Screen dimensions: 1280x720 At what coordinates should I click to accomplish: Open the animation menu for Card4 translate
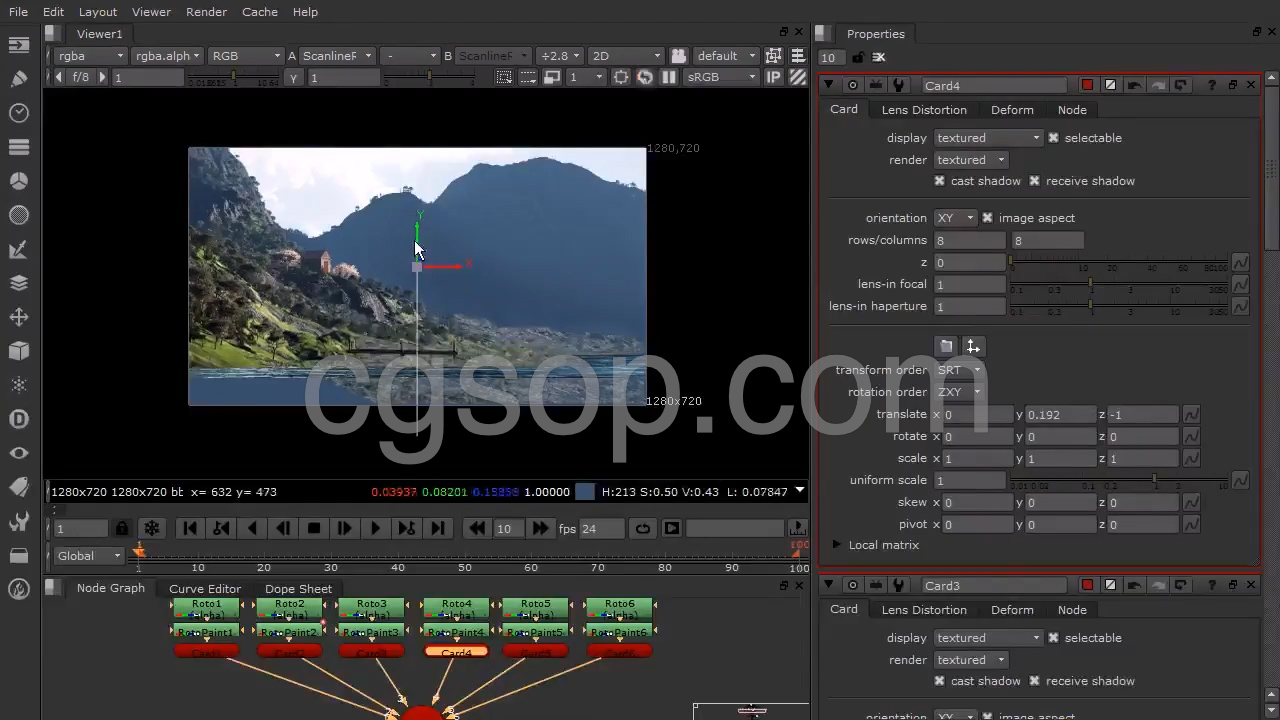point(1191,414)
